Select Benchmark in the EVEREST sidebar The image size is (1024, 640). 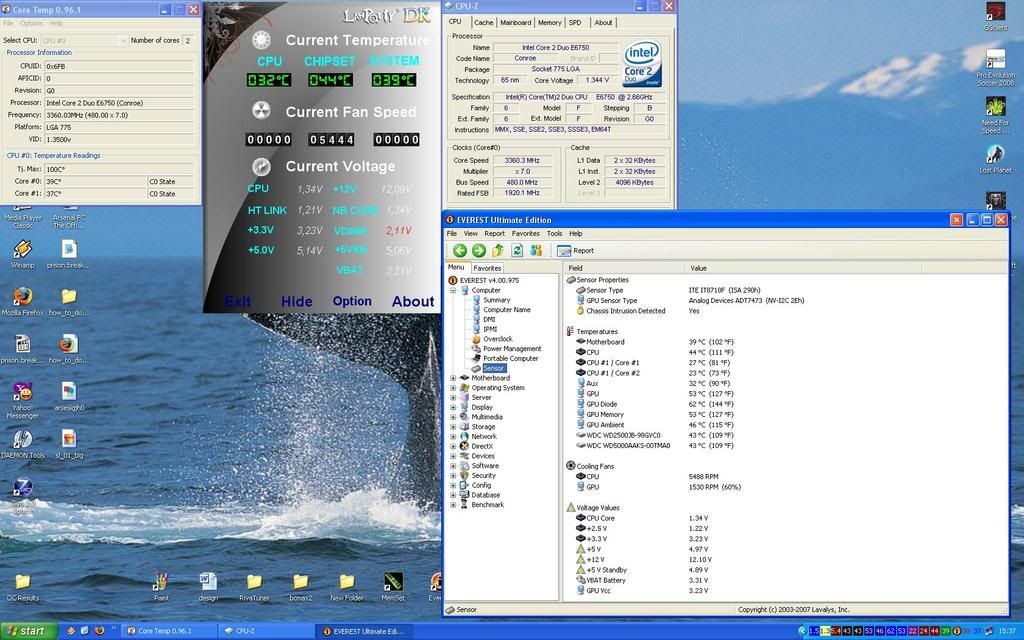click(490, 504)
